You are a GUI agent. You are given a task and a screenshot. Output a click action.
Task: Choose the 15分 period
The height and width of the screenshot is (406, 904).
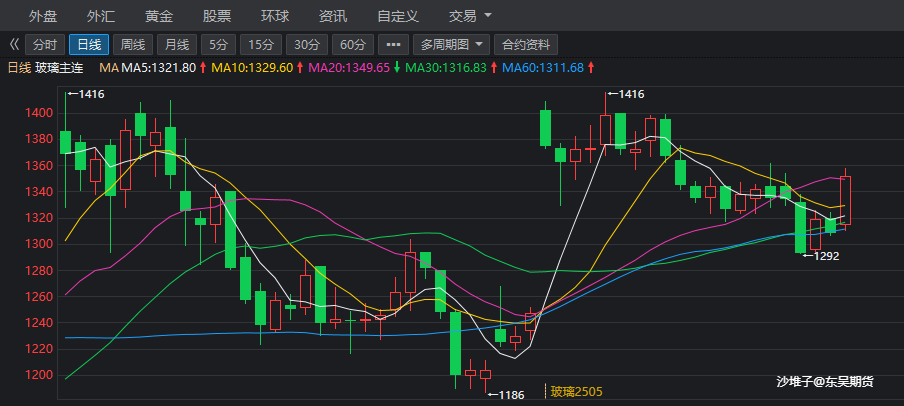pos(261,44)
